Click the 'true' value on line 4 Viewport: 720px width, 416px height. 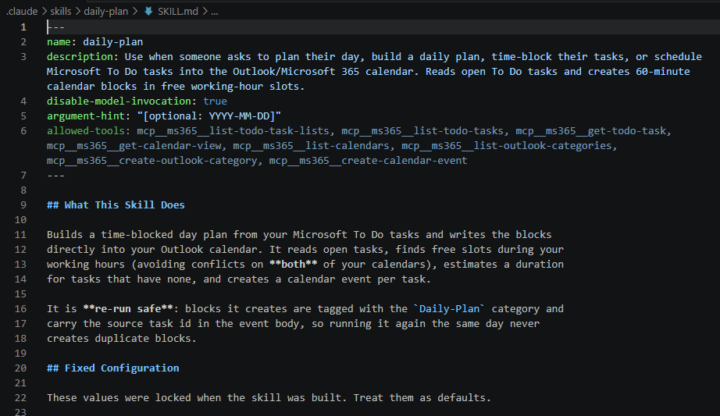point(215,101)
